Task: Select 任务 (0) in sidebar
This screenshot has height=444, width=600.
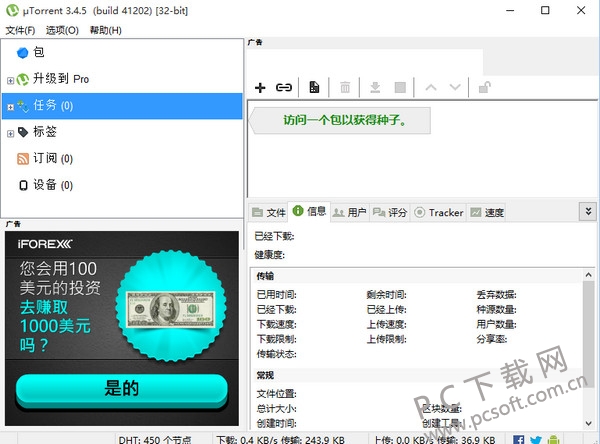Action: click(122, 106)
